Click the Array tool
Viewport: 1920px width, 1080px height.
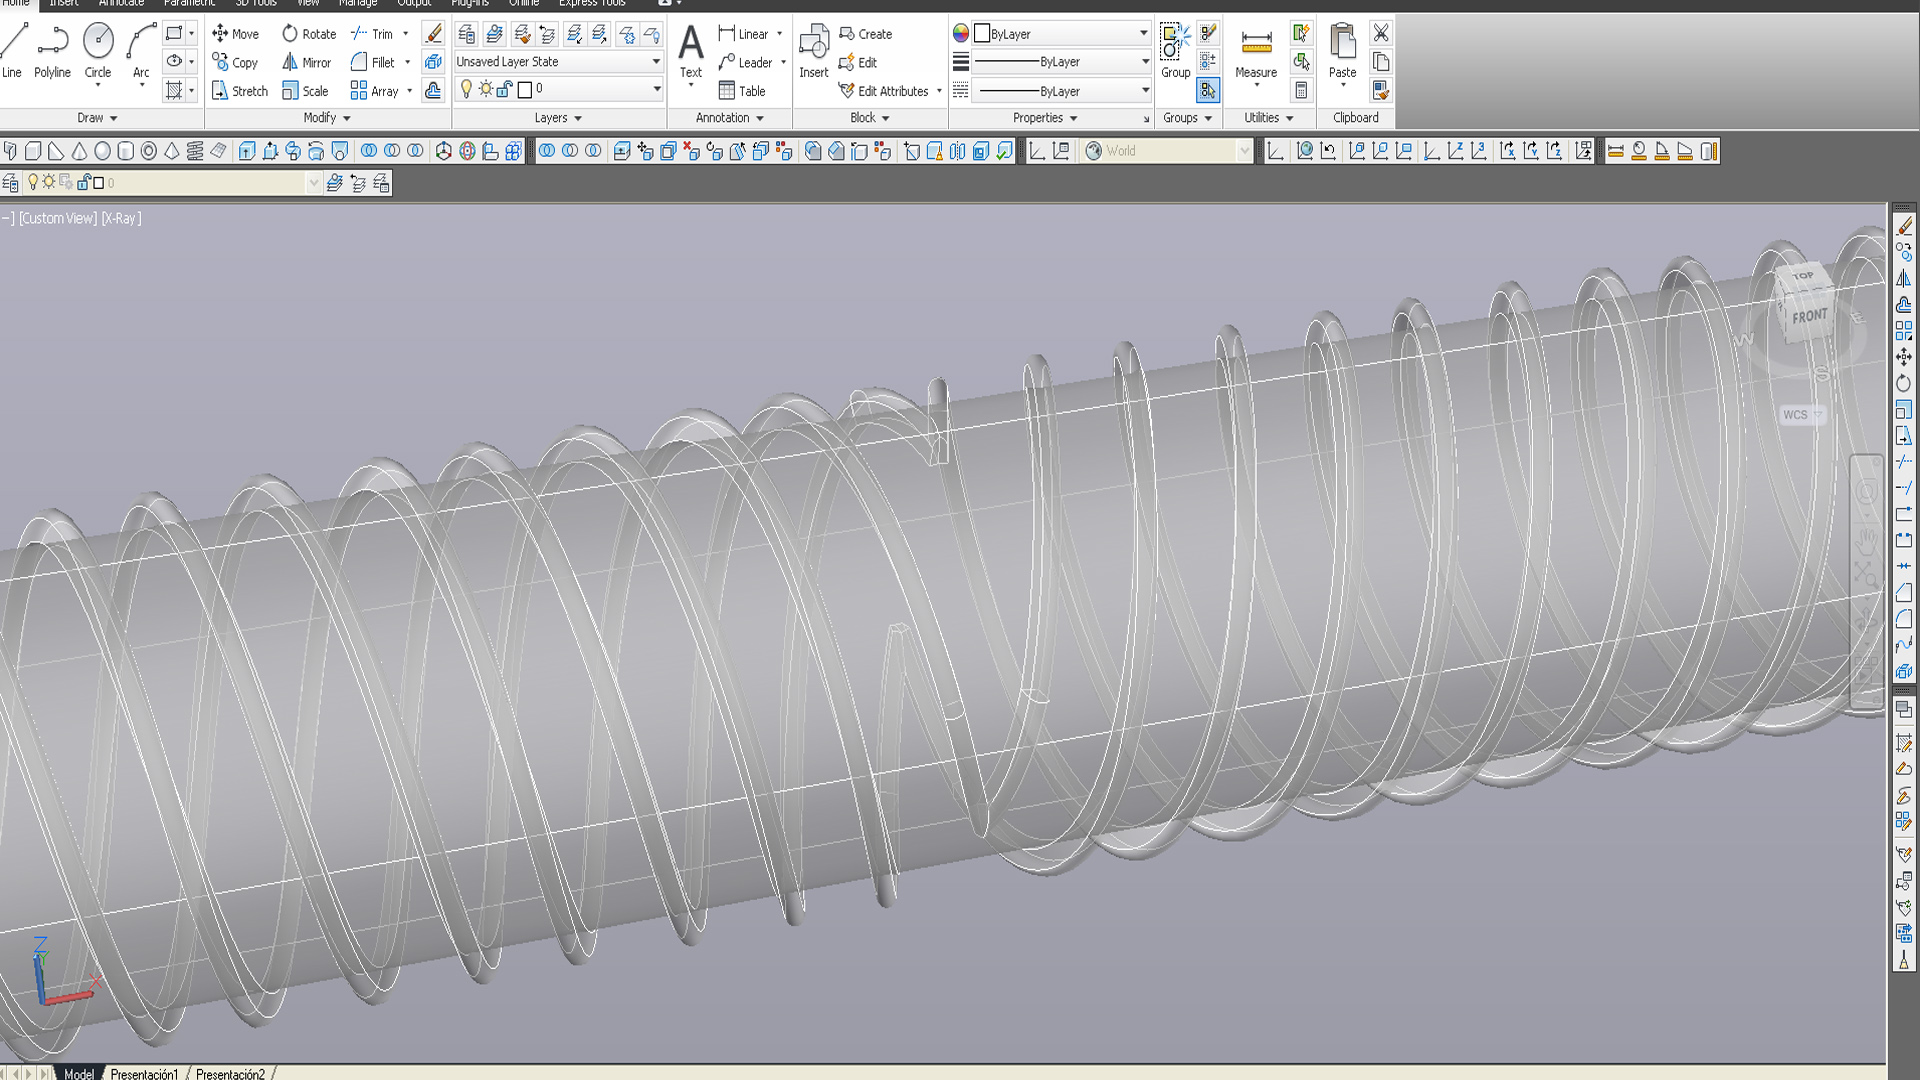pyautogui.click(x=374, y=91)
